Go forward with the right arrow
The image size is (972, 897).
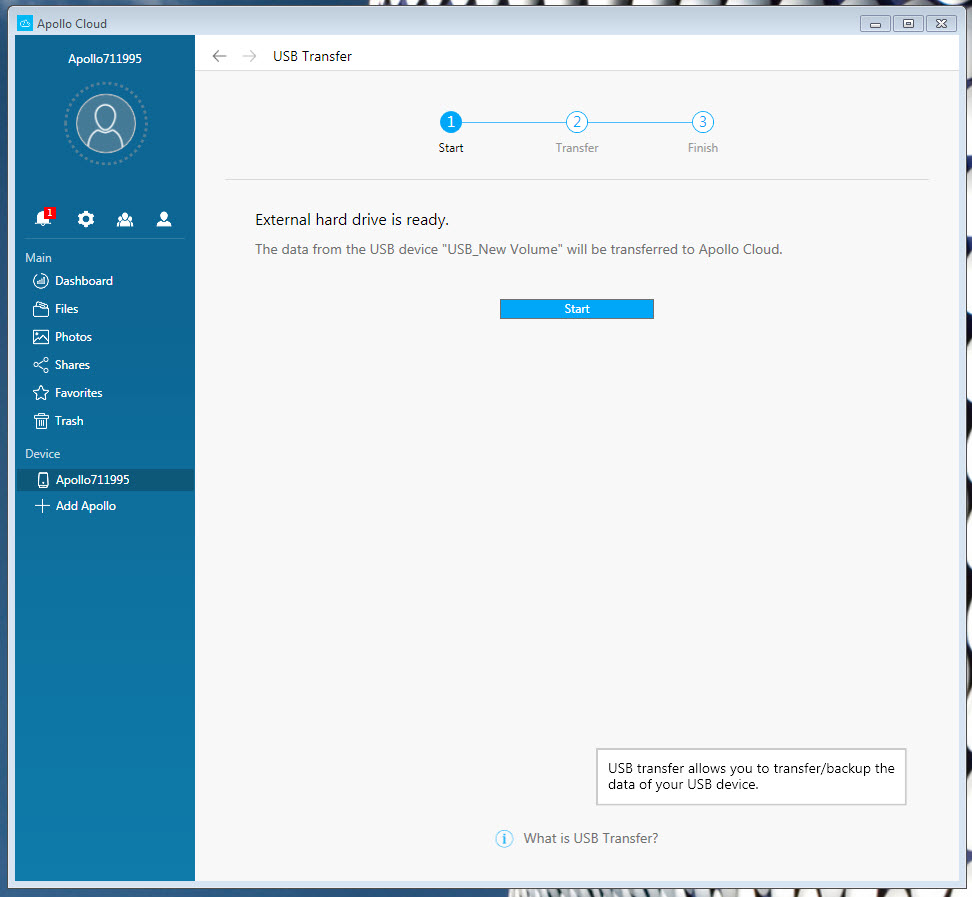coord(249,56)
